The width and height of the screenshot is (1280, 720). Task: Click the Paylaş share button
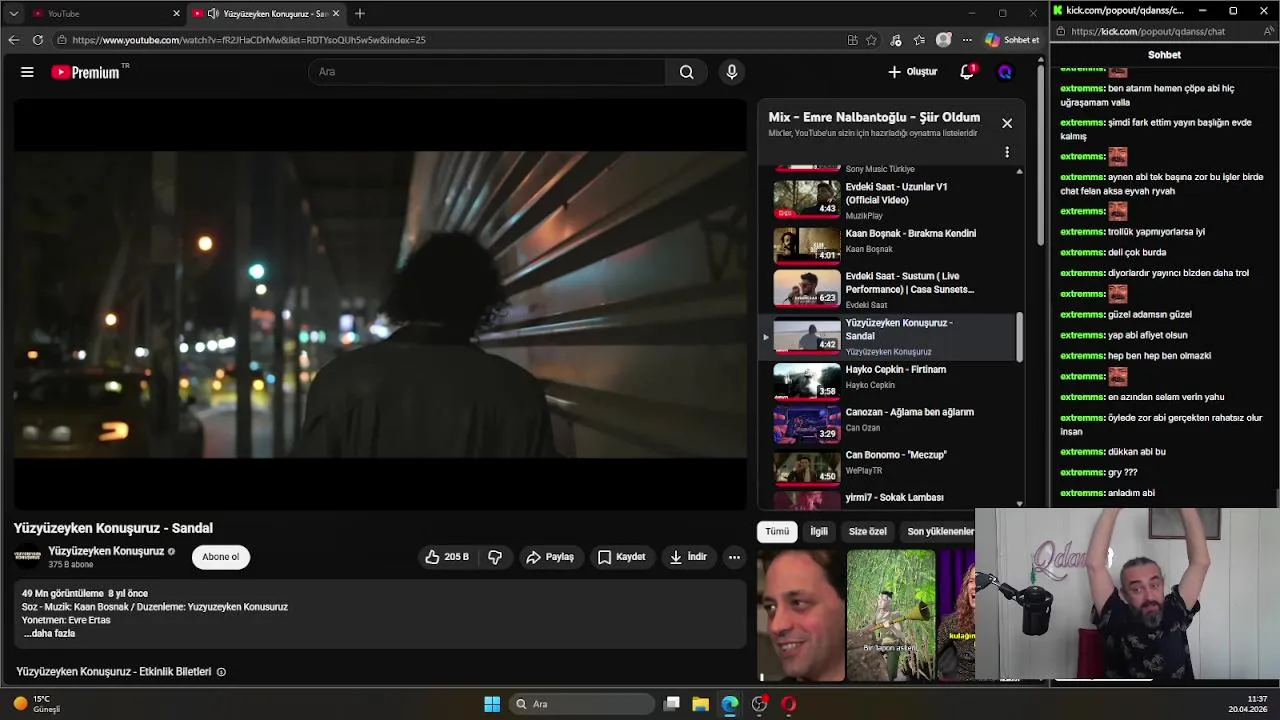point(550,557)
